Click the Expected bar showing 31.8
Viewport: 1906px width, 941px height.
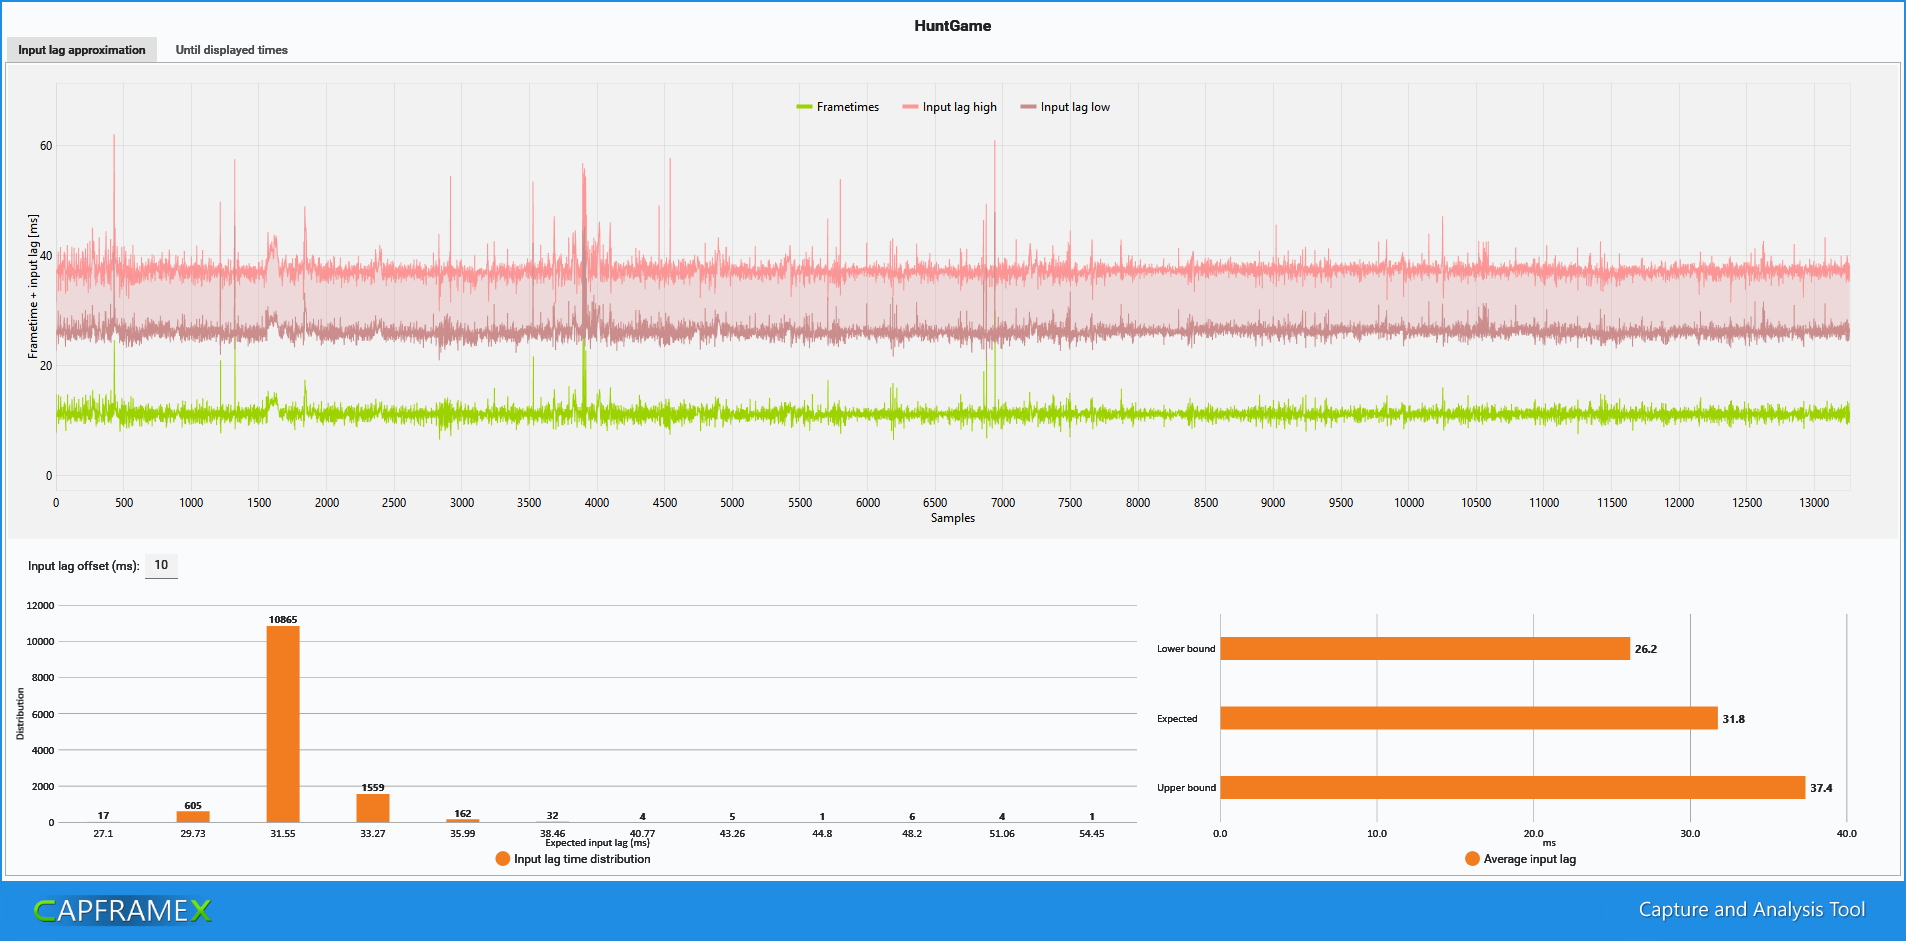[1469, 718]
